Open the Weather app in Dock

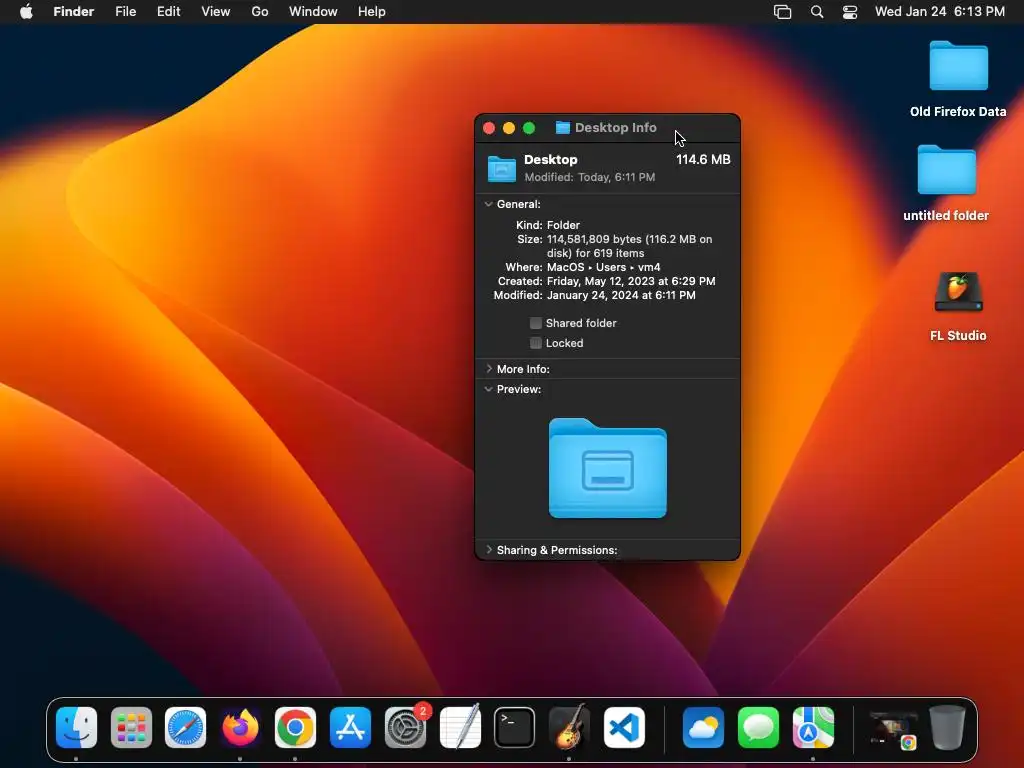[x=703, y=728]
